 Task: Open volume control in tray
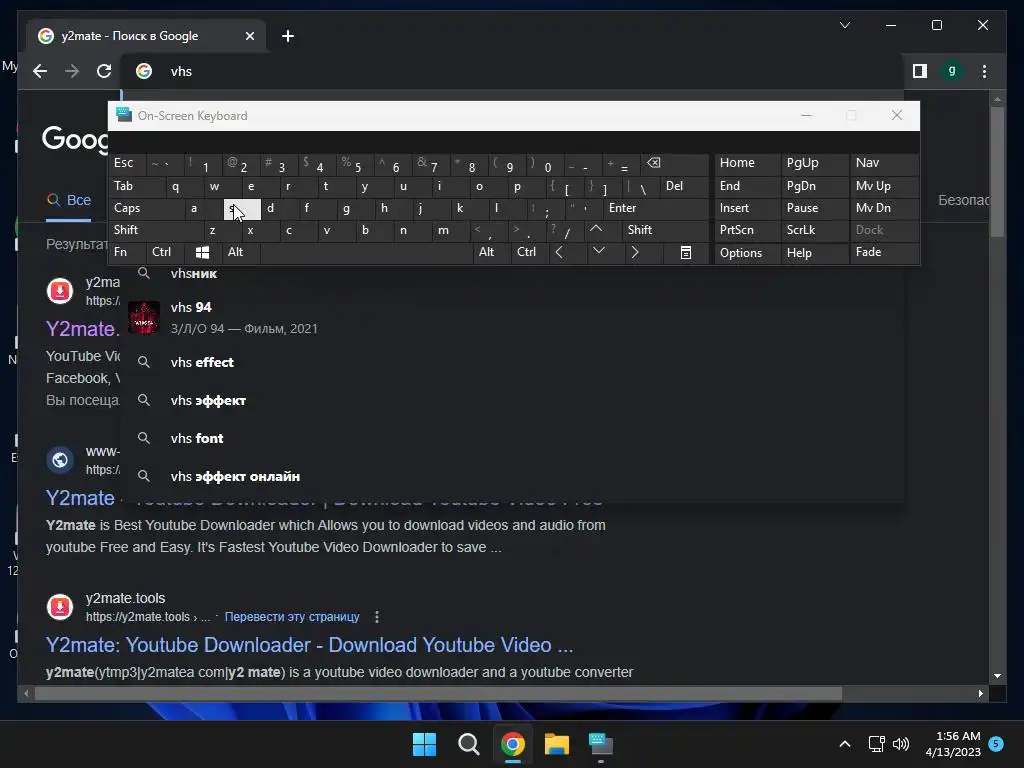(901, 744)
